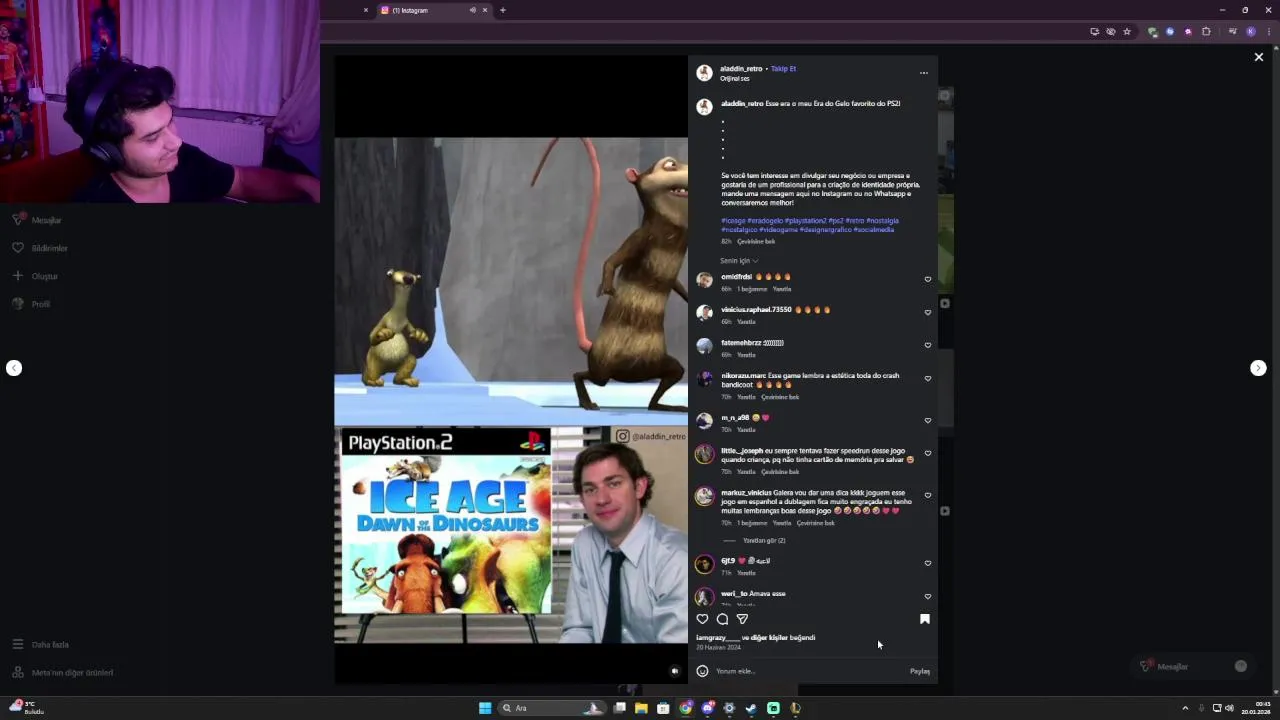Like vinicius.raphael.73550's comment
Viewport: 1280px width, 720px height.
pyautogui.click(x=928, y=312)
